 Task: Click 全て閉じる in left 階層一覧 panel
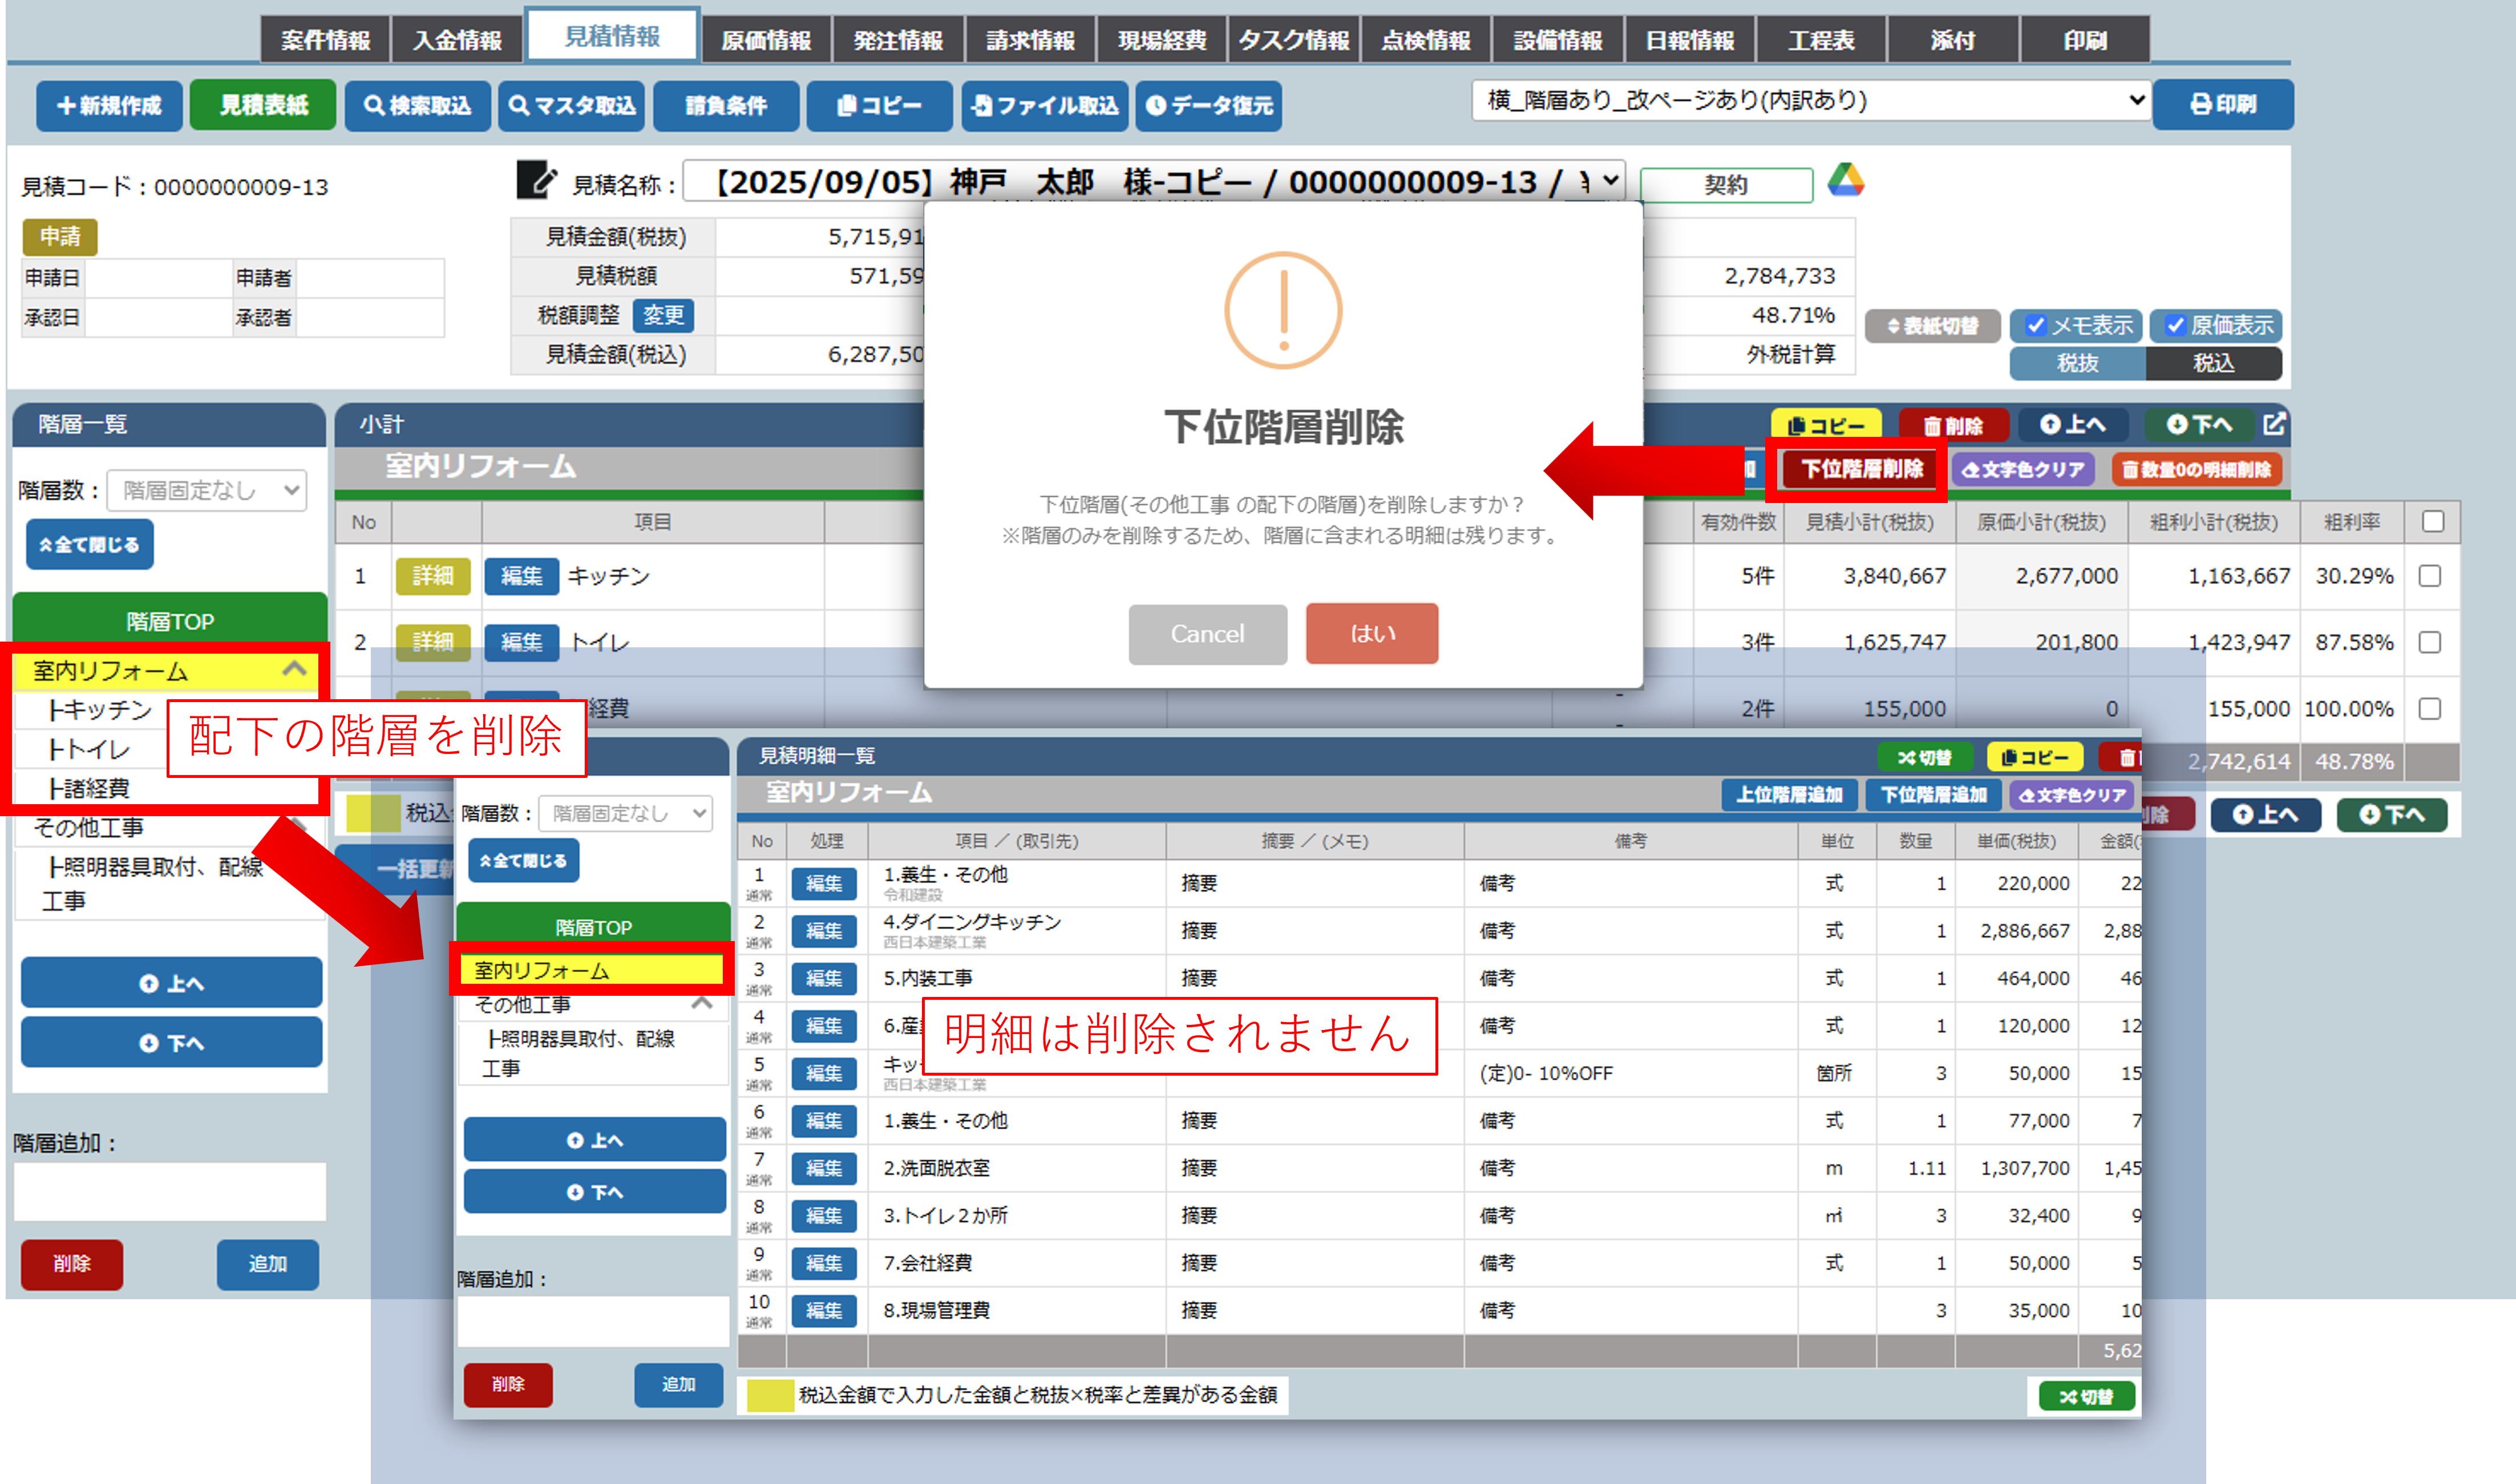90,544
